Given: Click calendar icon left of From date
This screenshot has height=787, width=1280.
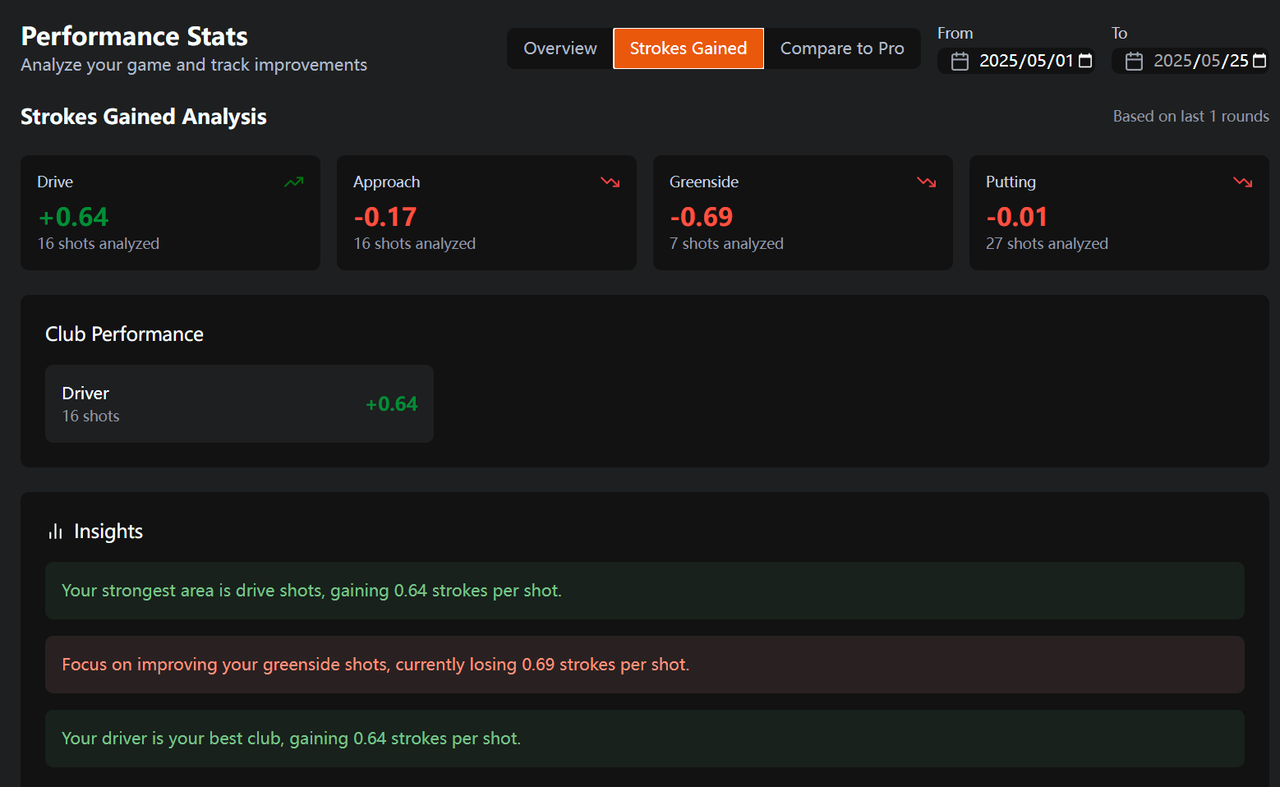Looking at the screenshot, I should 960,61.
